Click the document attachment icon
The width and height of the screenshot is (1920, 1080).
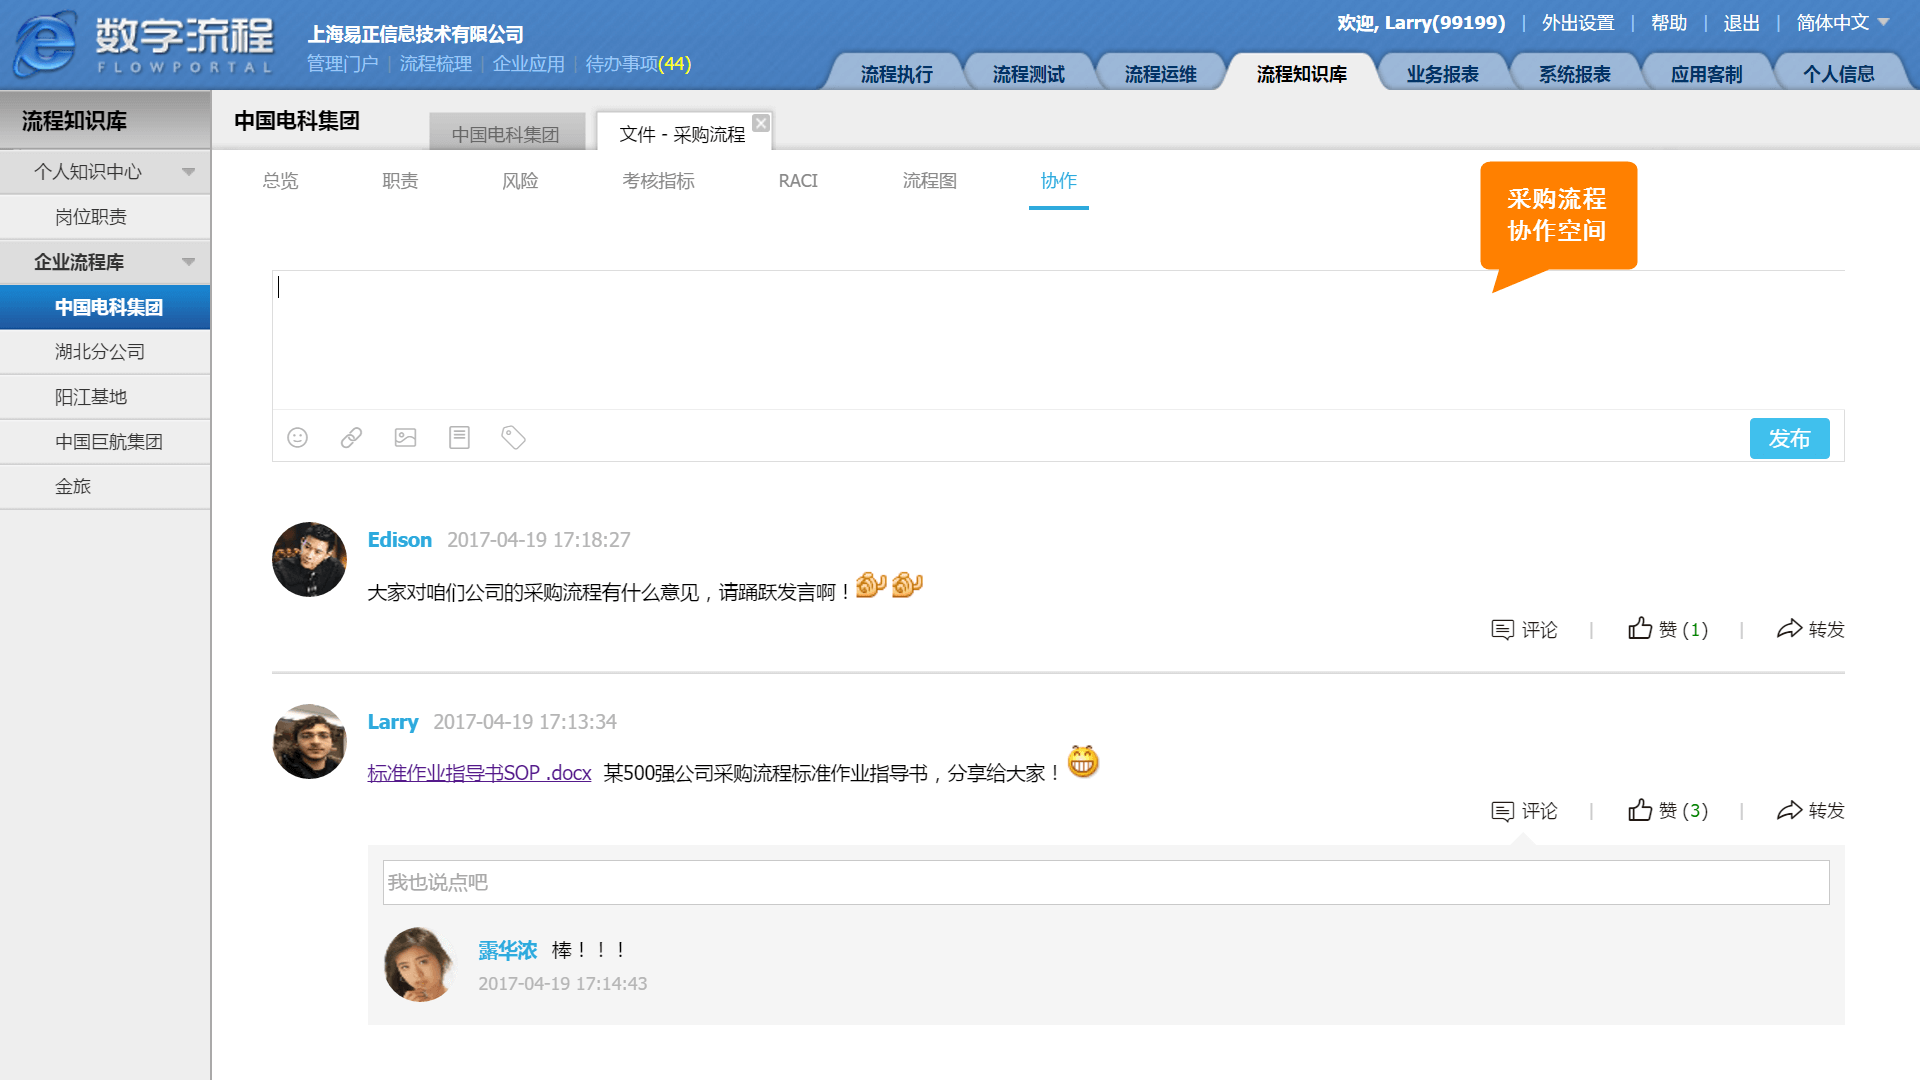click(x=459, y=438)
